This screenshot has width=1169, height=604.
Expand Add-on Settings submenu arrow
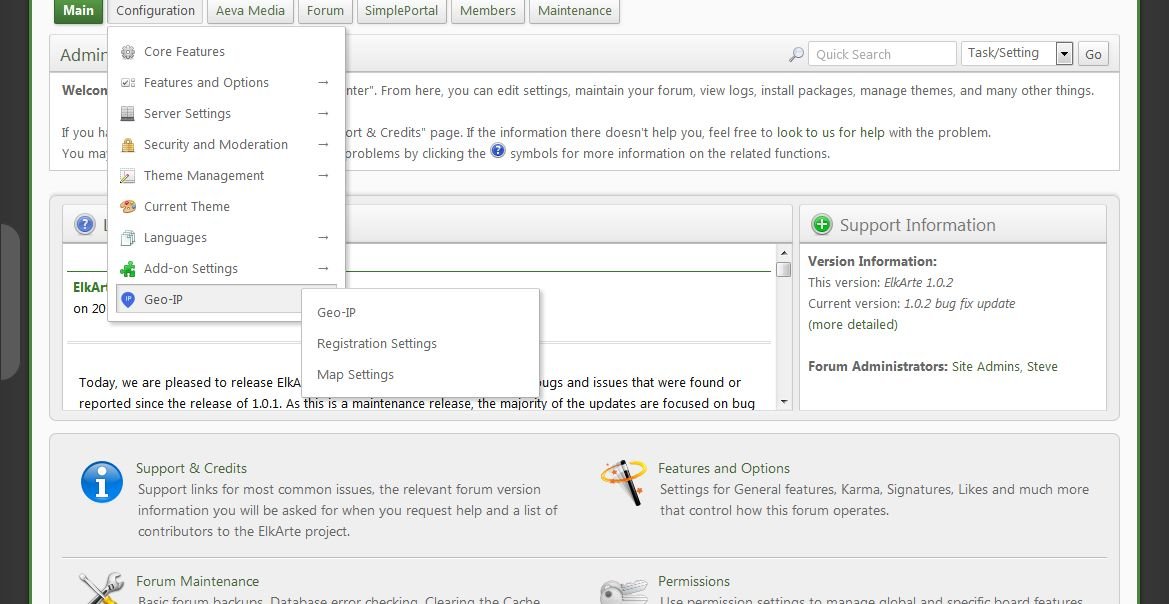click(x=323, y=268)
